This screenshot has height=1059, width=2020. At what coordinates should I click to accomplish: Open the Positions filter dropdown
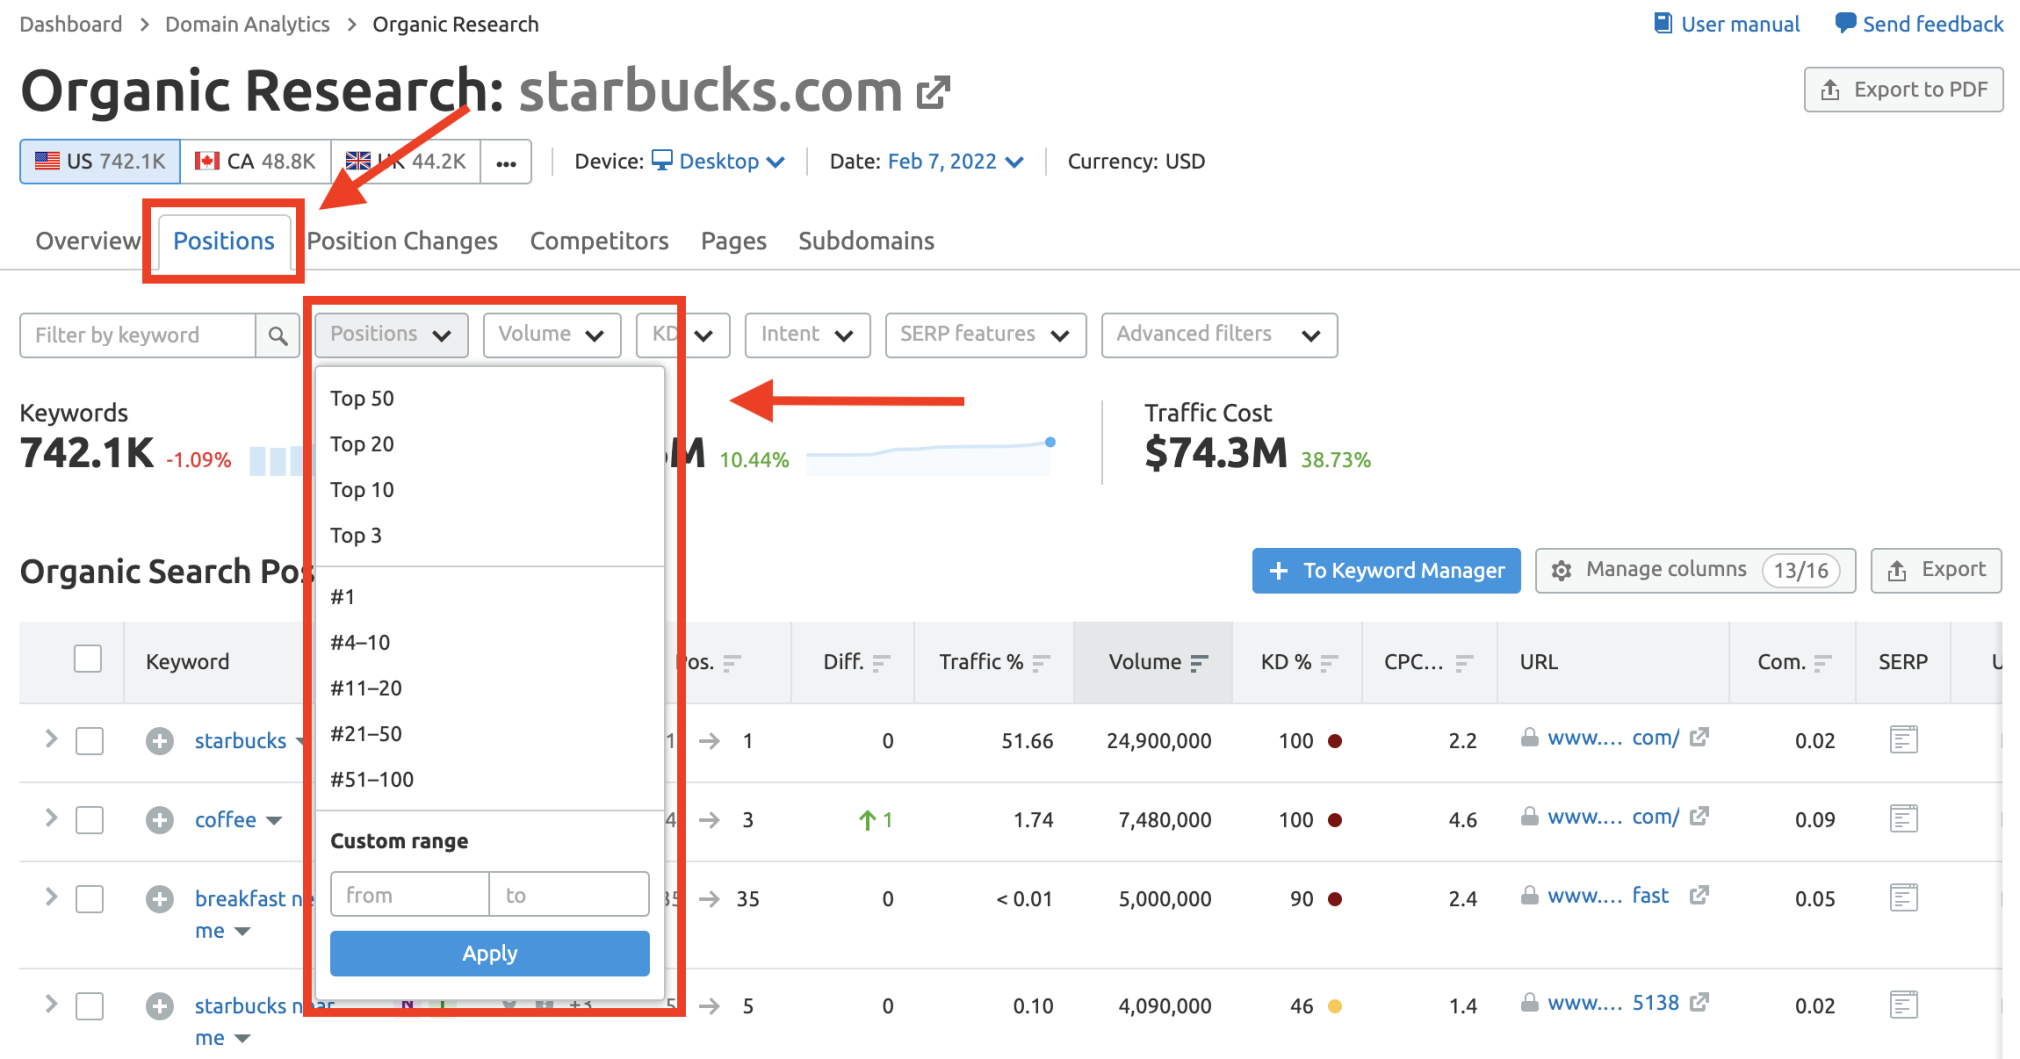click(391, 335)
